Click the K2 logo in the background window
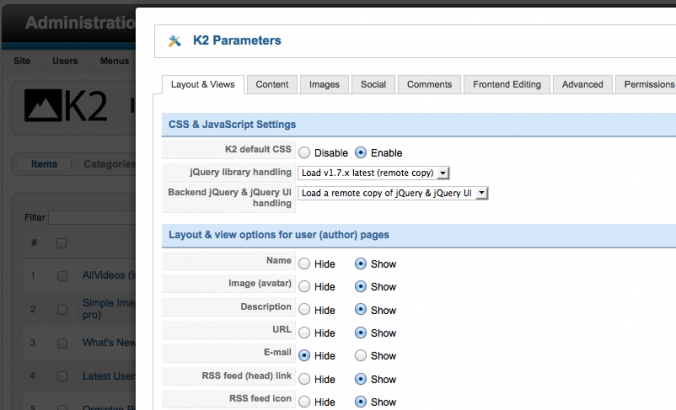This screenshot has width=676, height=410. [x=66, y=105]
